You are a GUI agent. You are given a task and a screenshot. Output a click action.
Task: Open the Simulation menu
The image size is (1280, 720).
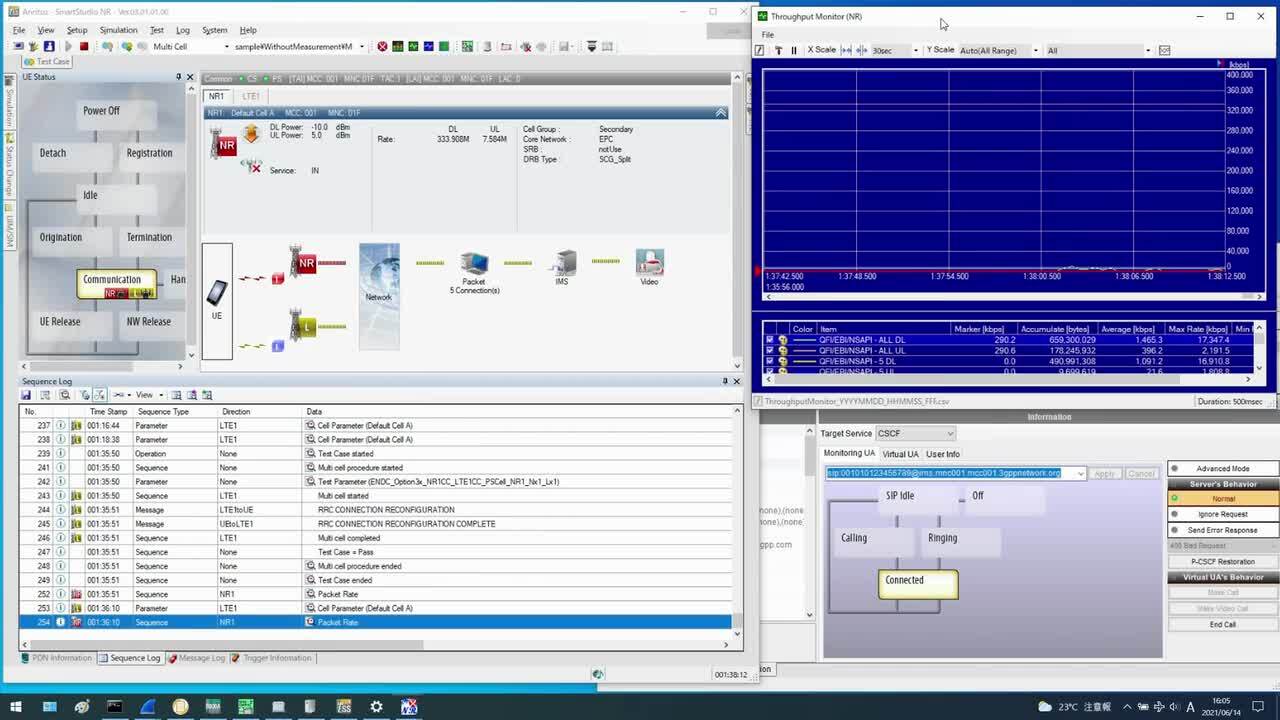[118, 30]
